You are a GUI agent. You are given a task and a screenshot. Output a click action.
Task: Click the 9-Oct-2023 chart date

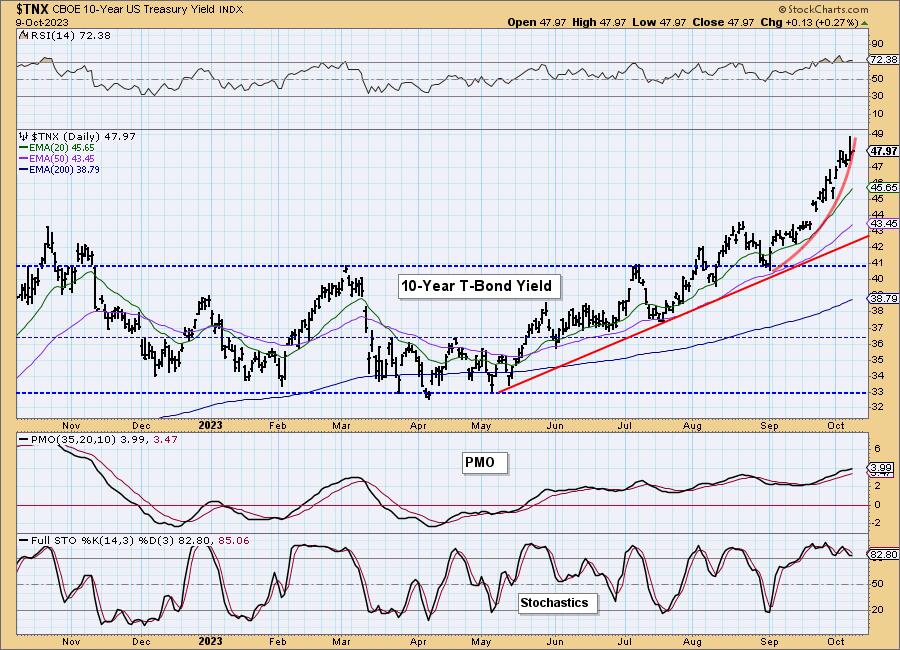42,22
